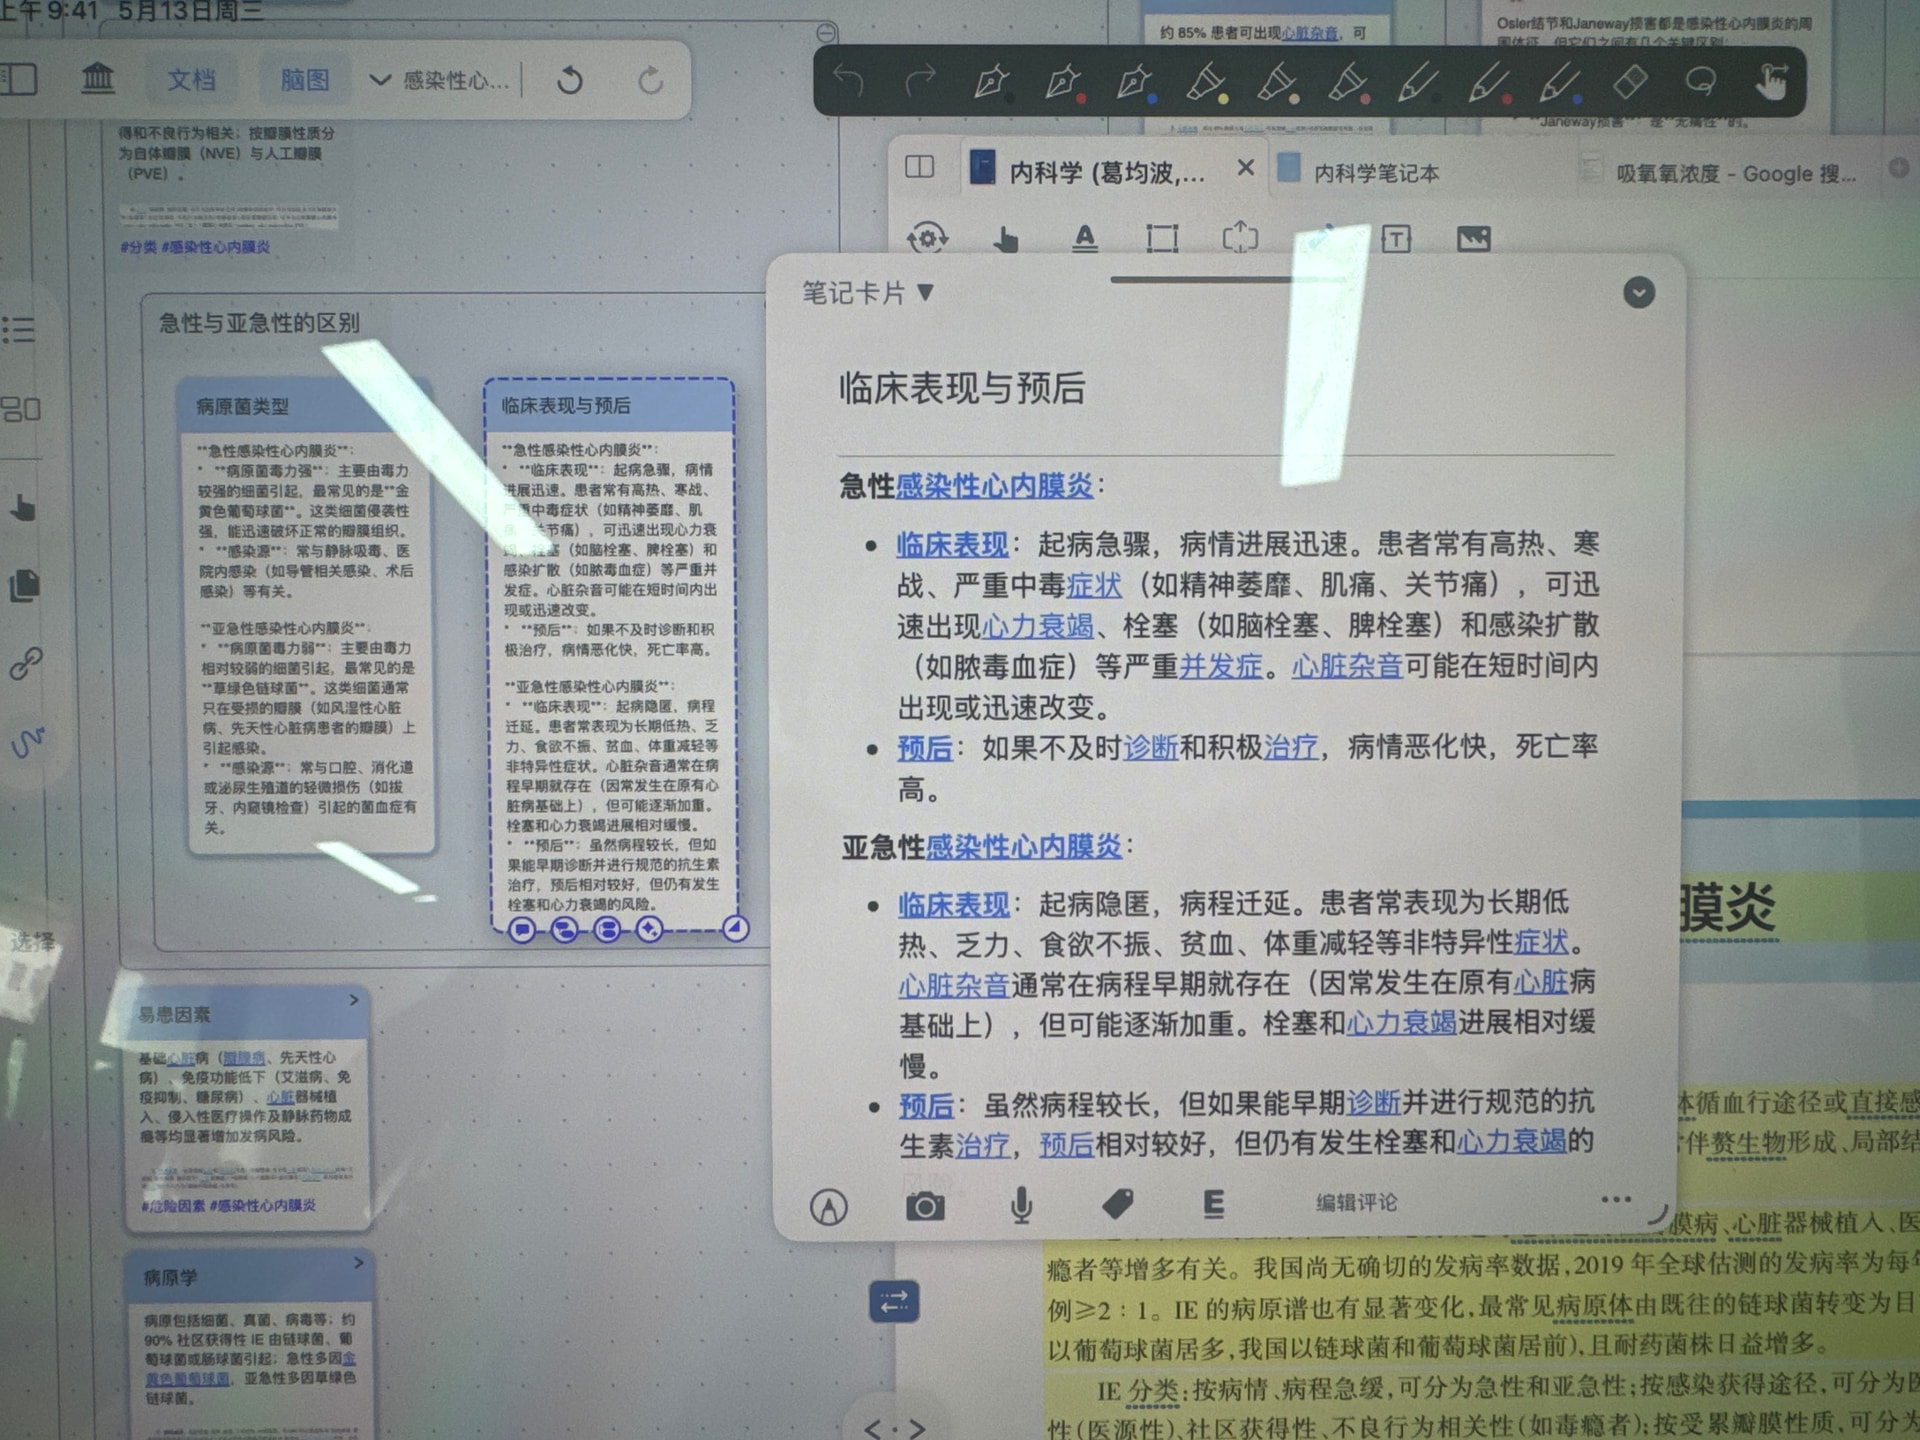
Task: Toggle the swap layout button
Action: 894,1301
